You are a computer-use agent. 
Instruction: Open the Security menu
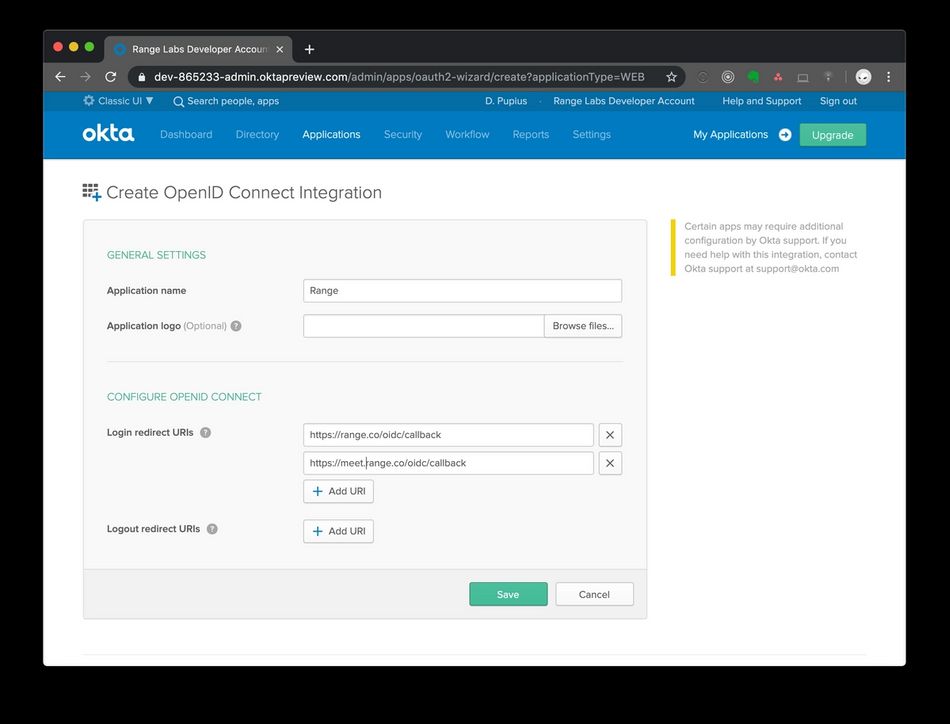403,135
